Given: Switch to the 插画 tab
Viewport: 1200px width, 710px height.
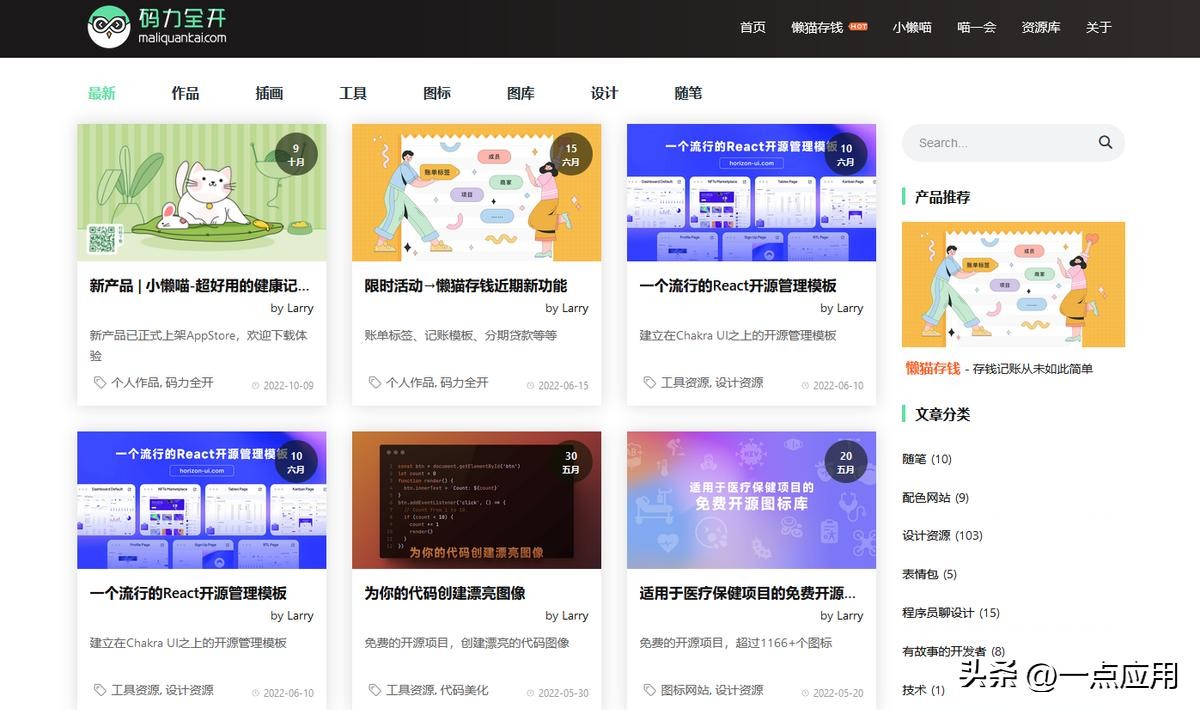Looking at the screenshot, I should coord(269,93).
